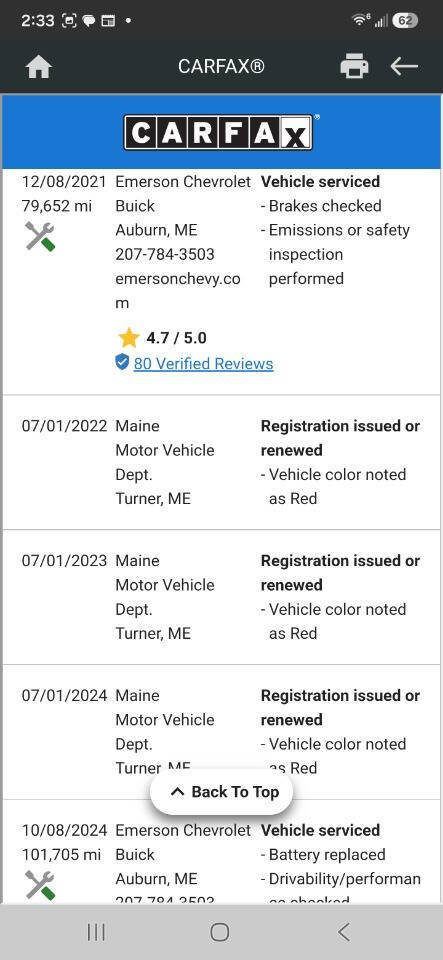
Task: Tap wrench service icon for 10/08/2024 entry
Action: pos(40,885)
